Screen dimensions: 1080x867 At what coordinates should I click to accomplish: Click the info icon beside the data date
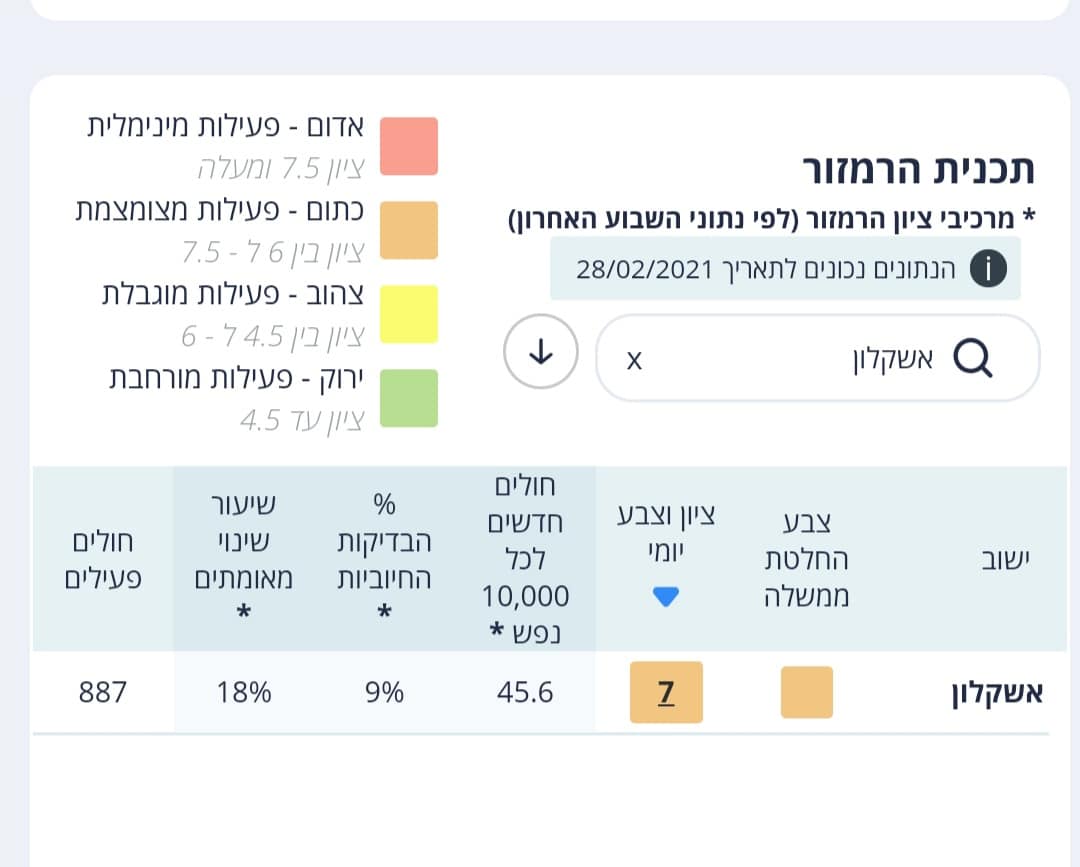[x=988, y=269]
